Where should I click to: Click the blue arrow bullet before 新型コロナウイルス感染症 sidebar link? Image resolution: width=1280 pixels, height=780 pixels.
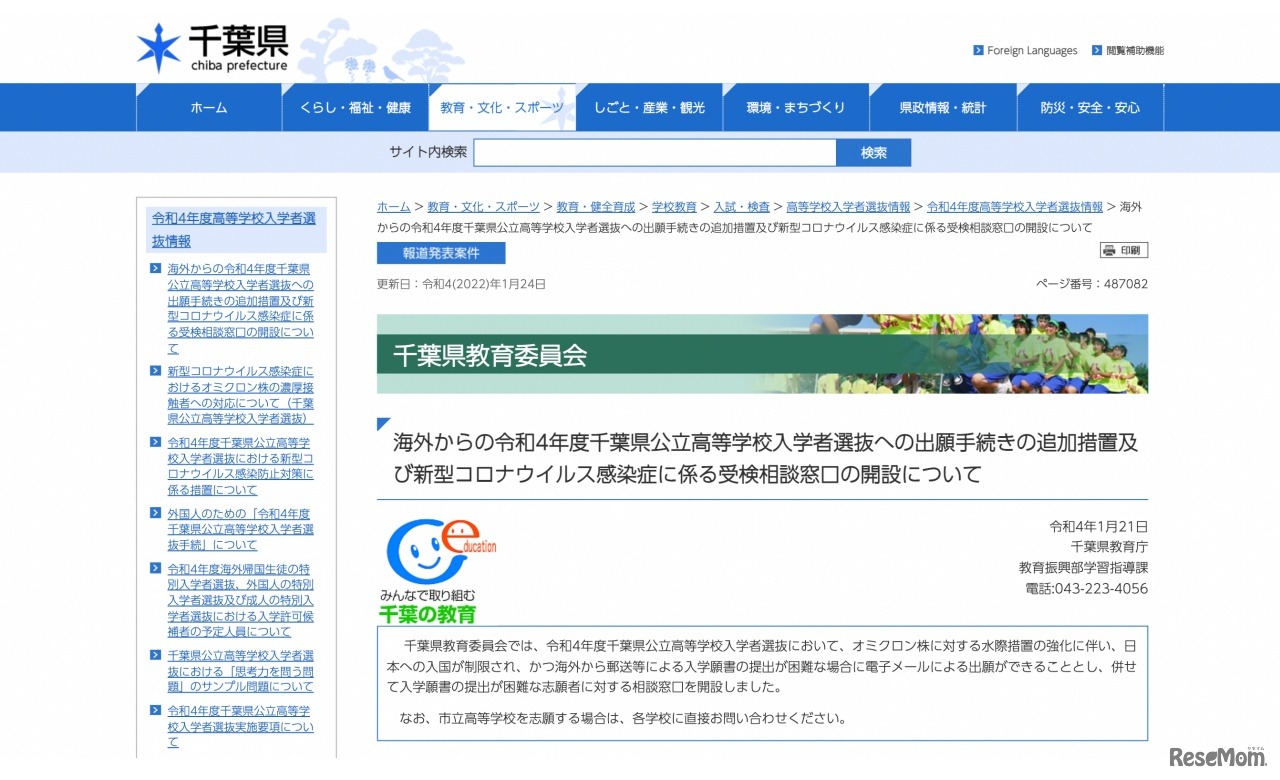coord(155,370)
